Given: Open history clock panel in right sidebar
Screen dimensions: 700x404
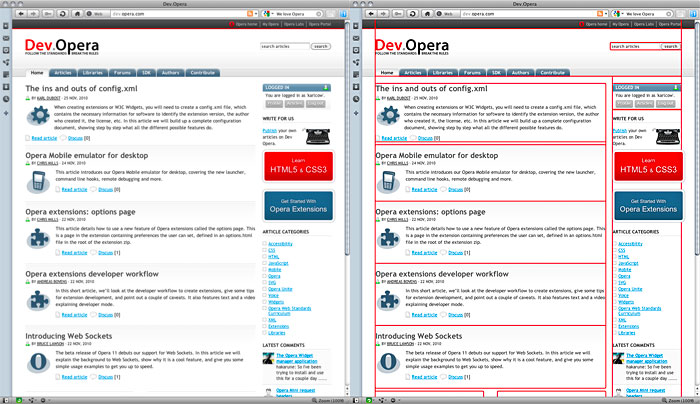Looking at the screenshot, I should pos(356,99).
